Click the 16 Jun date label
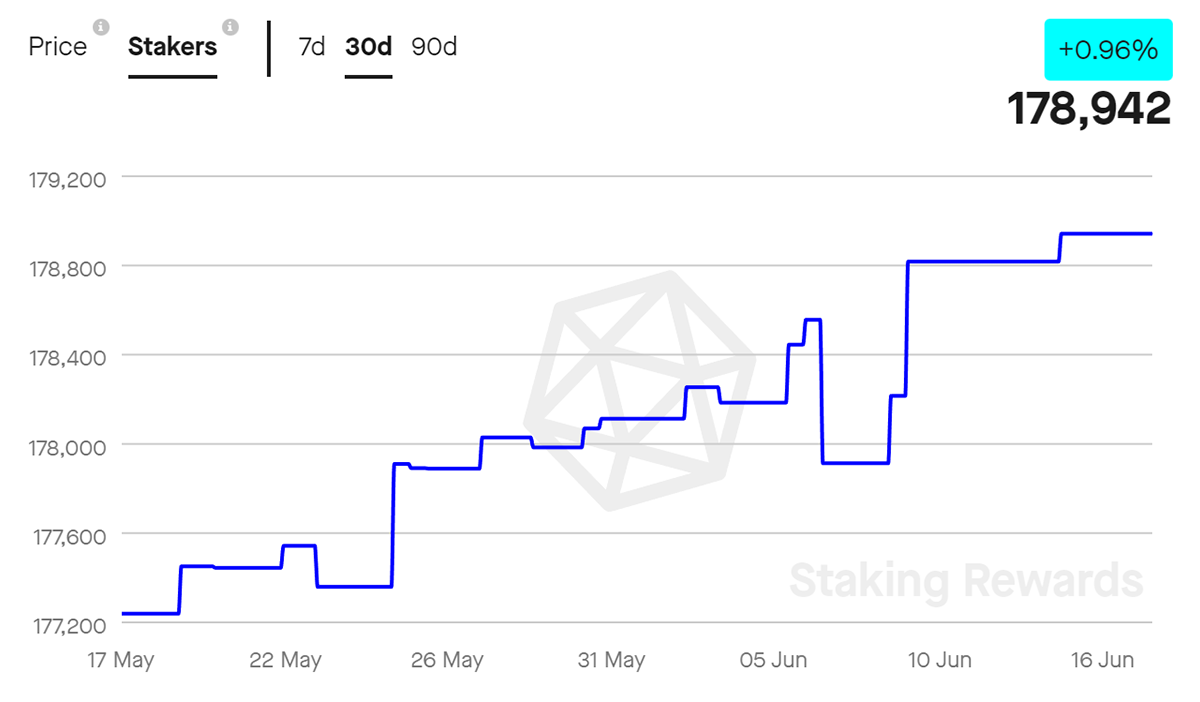The height and width of the screenshot is (702, 1200). tap(1100, 661)
